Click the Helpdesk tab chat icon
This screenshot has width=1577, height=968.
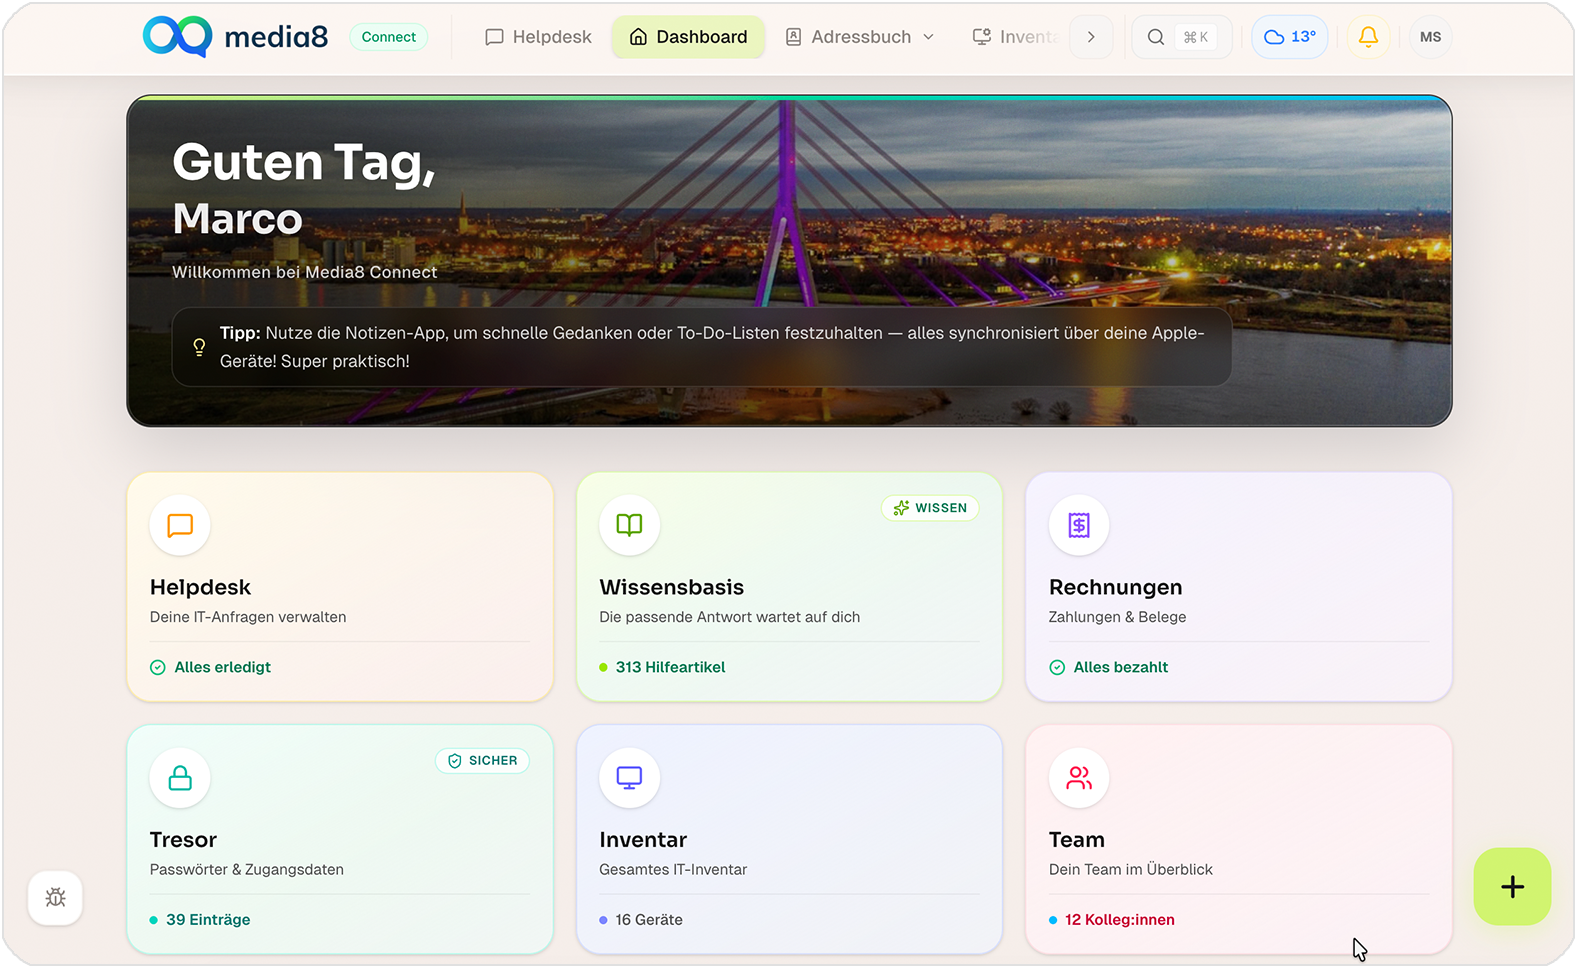pyautogui.click(x=494, y=37)
